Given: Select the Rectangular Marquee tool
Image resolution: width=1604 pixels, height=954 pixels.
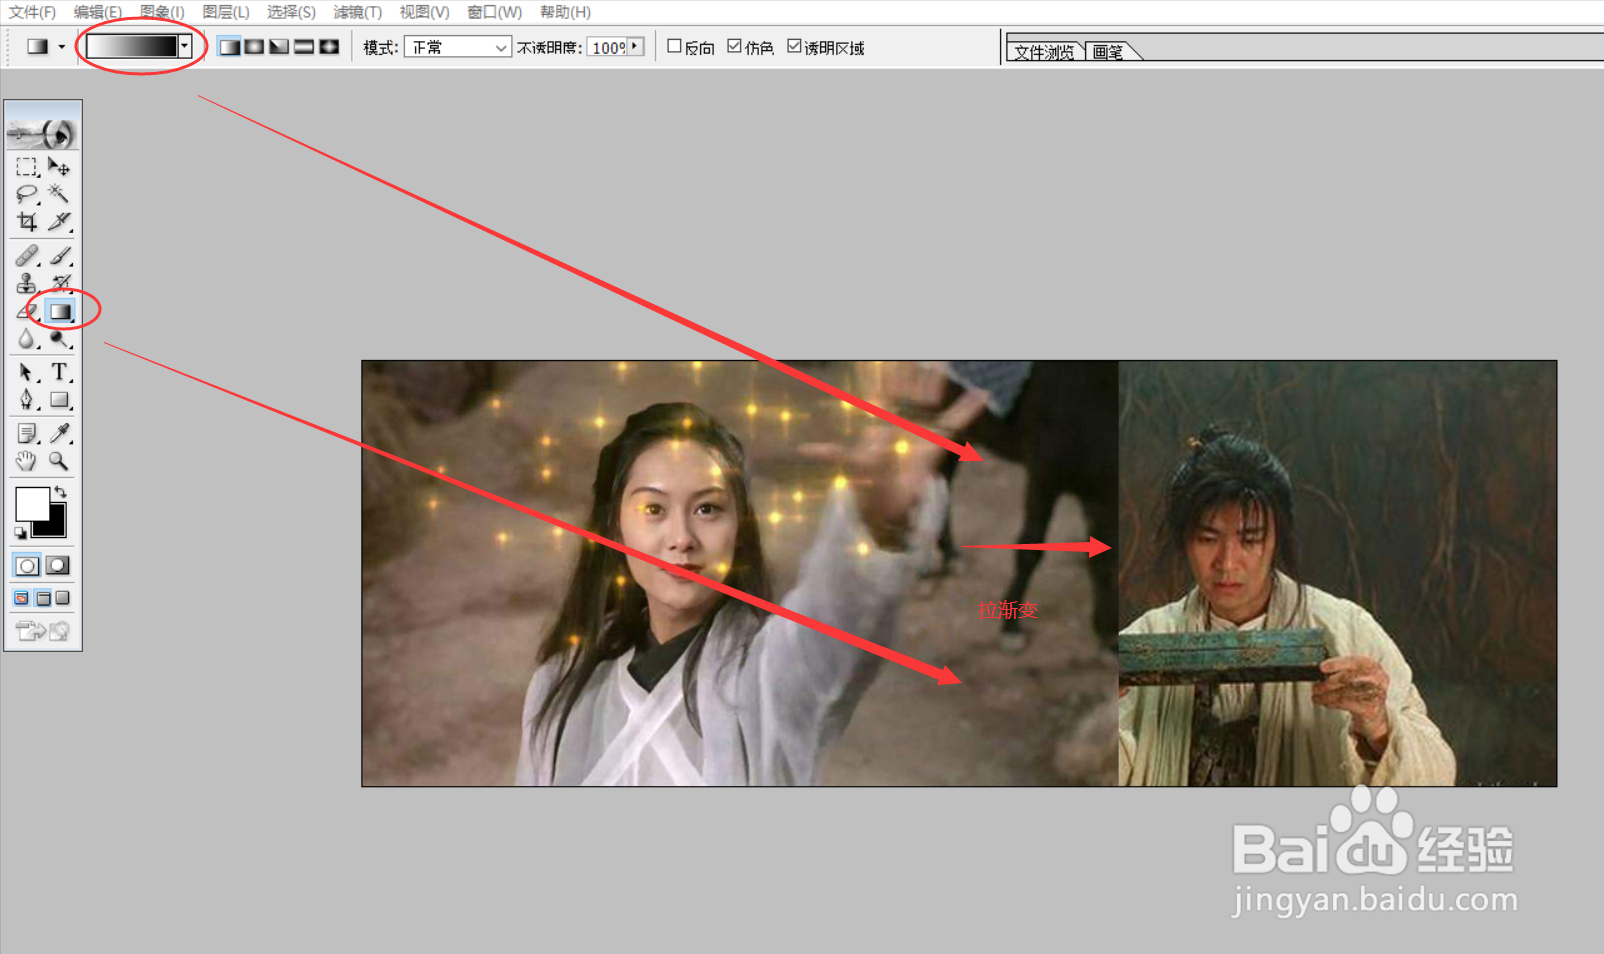Looking at the screenshot, I should 27,167.
